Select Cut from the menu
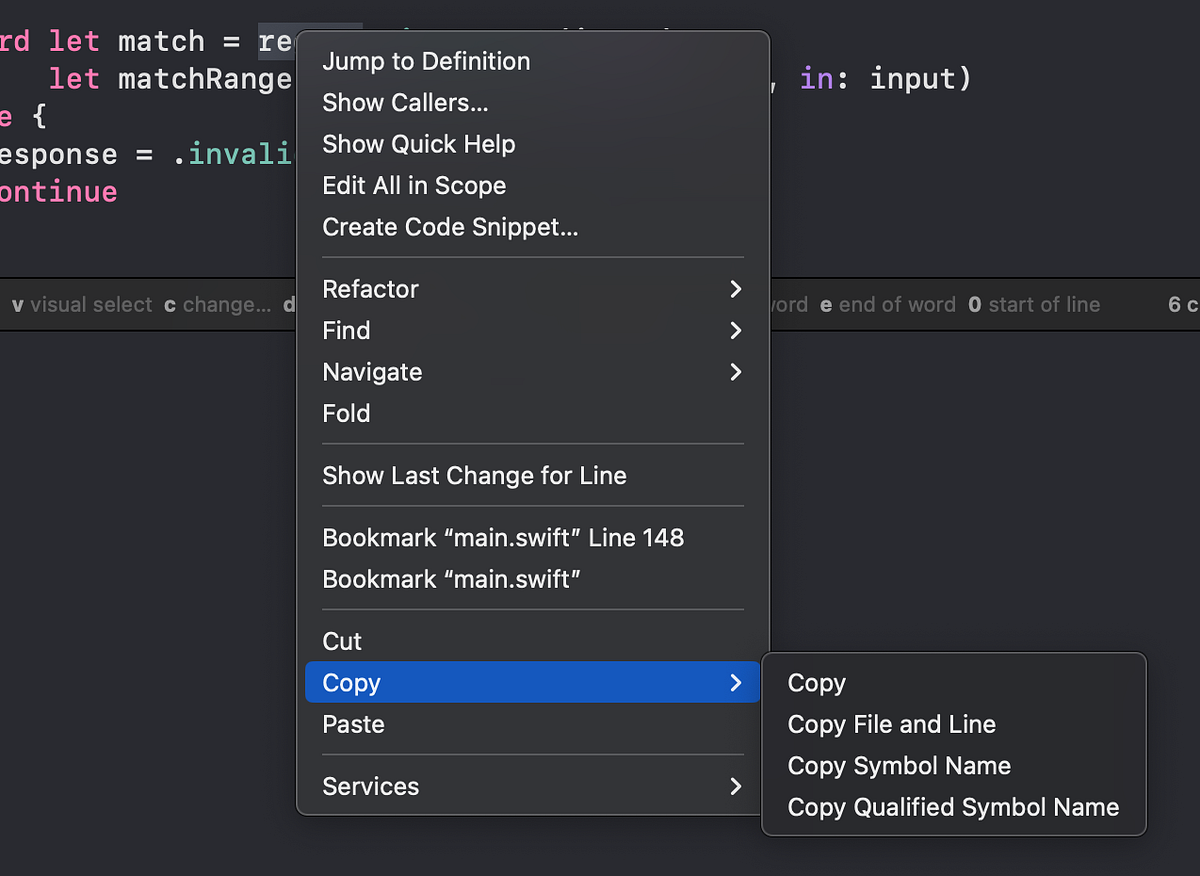Image resolution: width=1200 pixels, height=876 pixels. (342, 641)
